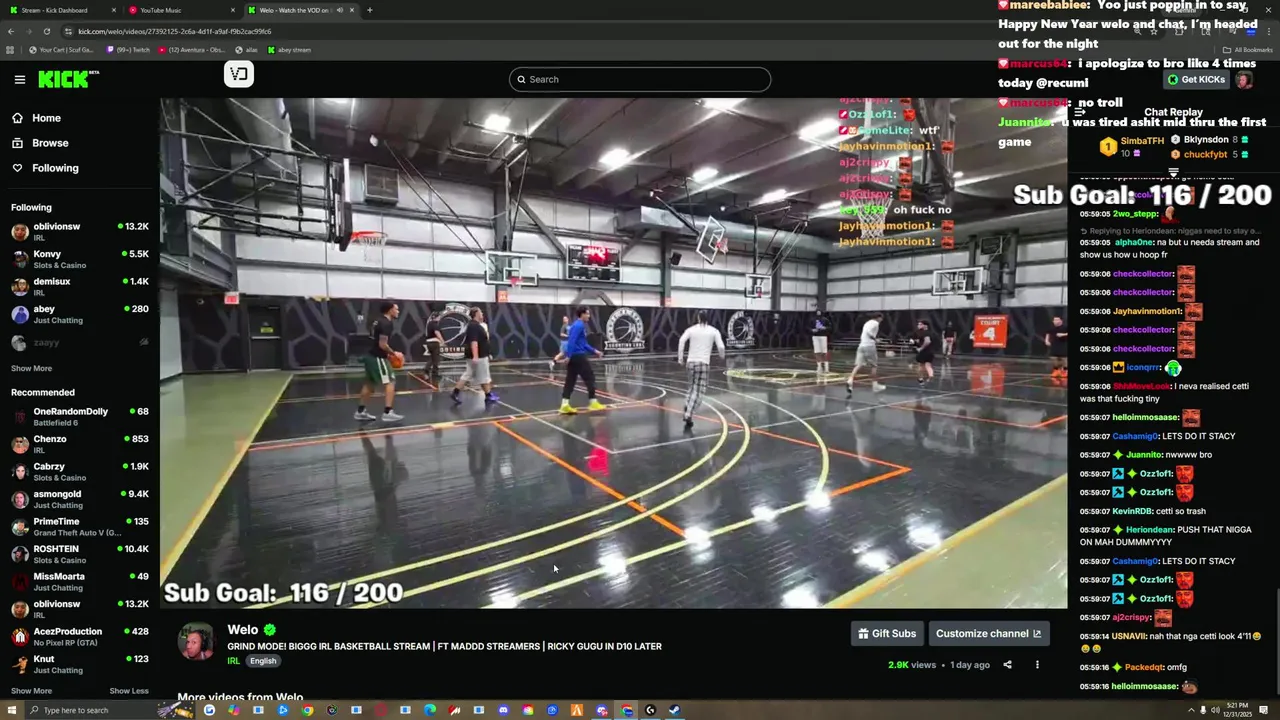Open OneRandomDolly recommended channel
The image size is (1280, 720).
click(80, 416)
